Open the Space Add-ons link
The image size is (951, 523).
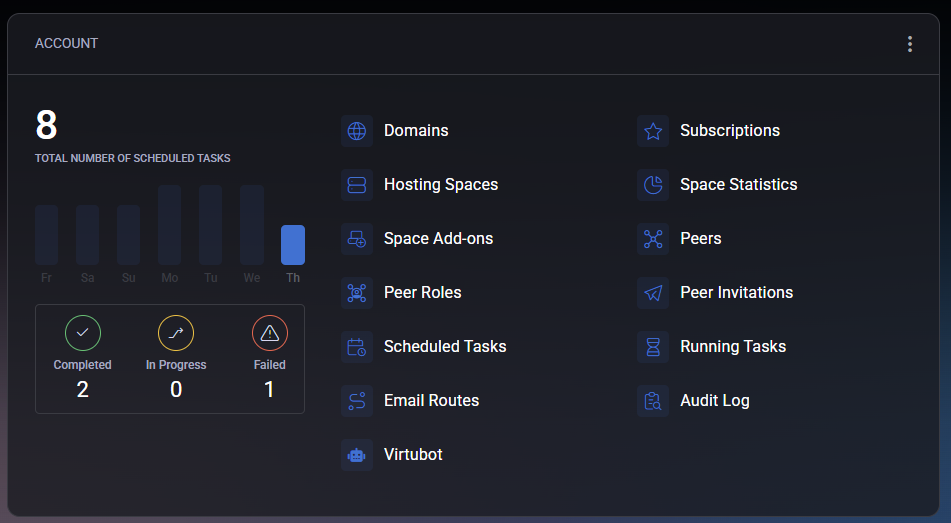(438, 239)
